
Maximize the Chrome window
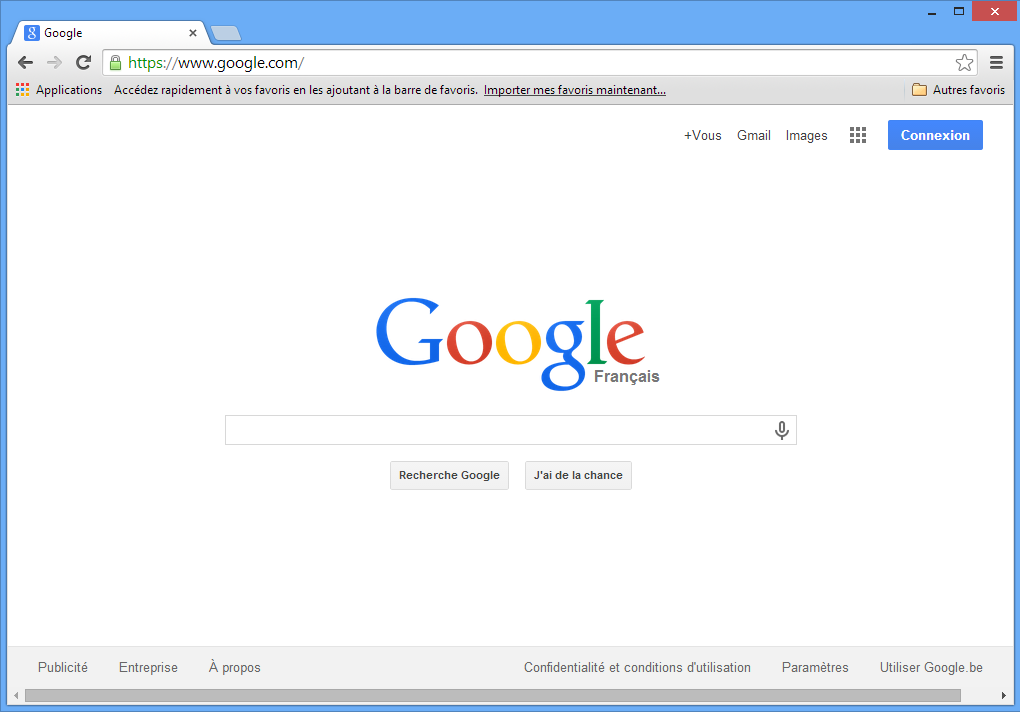pyautogui.click(x=958, y=11)
